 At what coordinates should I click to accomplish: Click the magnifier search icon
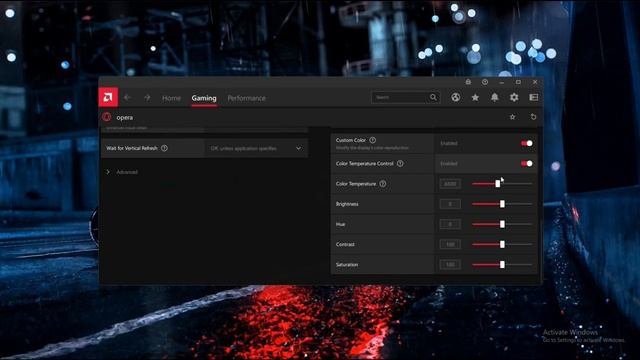[433, 97]
